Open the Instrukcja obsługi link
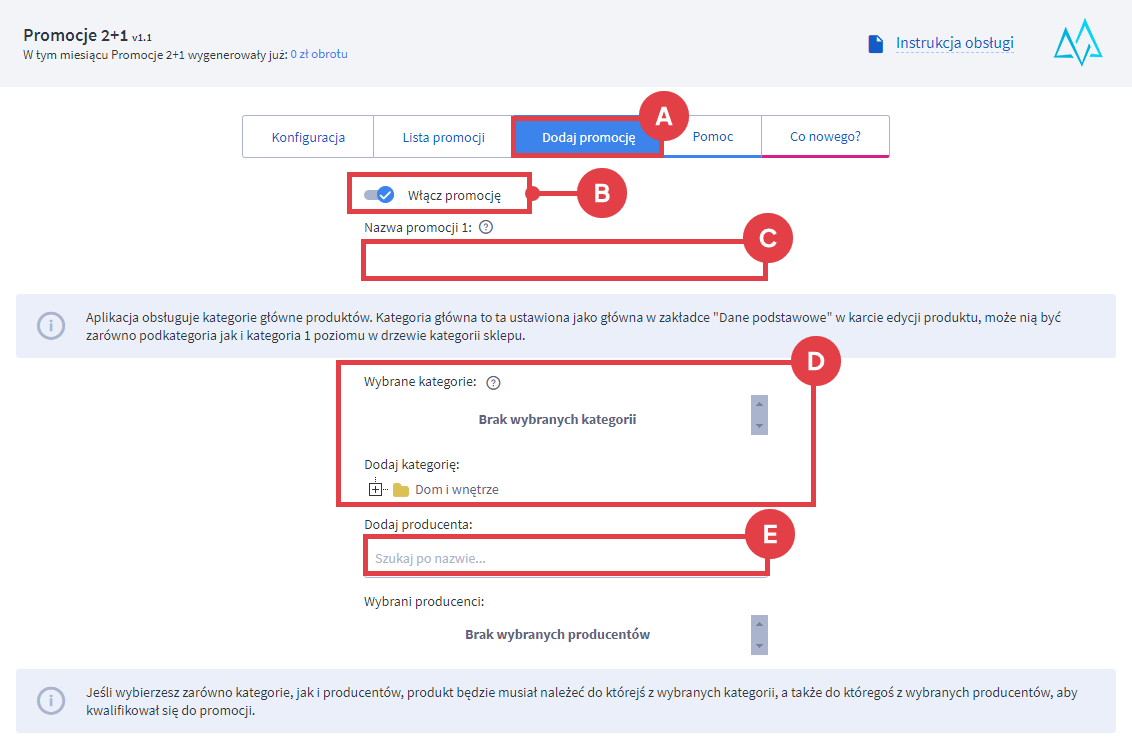Screen dimensions: 1132x743 click(x=954, y=43)
